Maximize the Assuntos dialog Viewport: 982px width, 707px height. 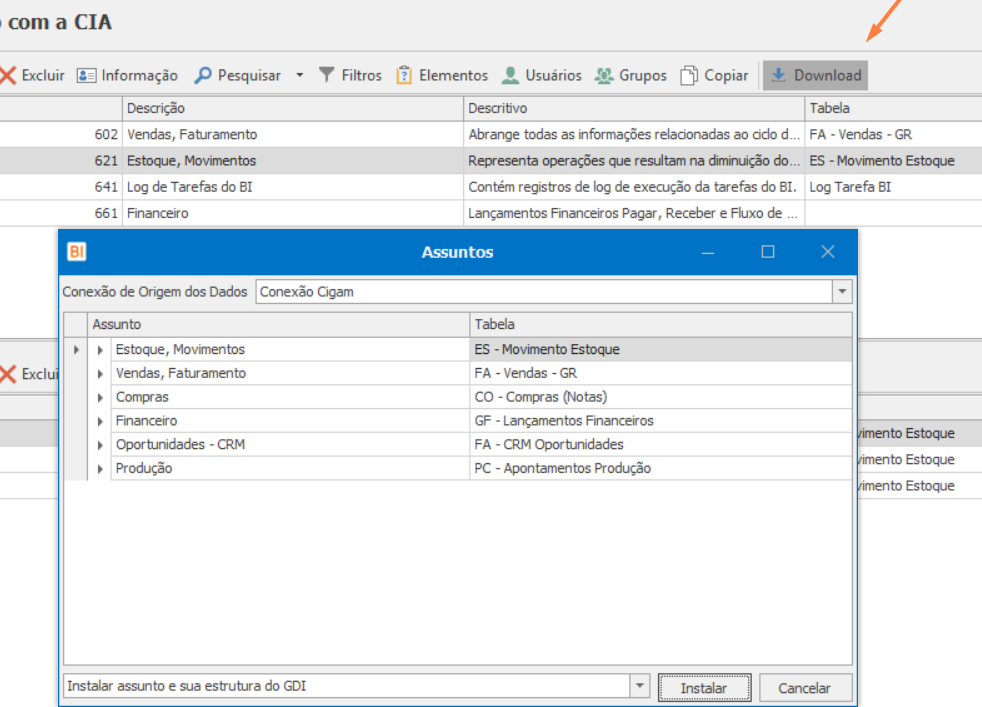coord(768,252)
